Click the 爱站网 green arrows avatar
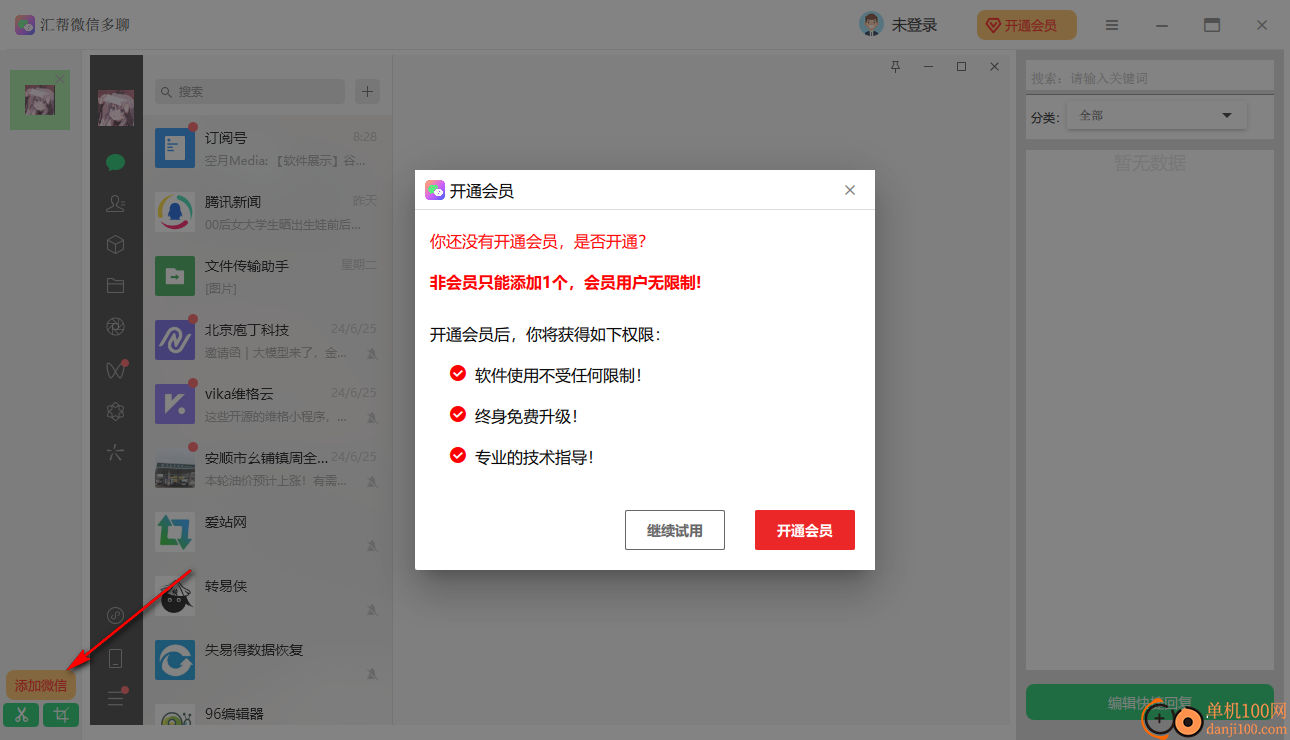The height and width of the screenshot is (740, 1290). click(175, 532)
